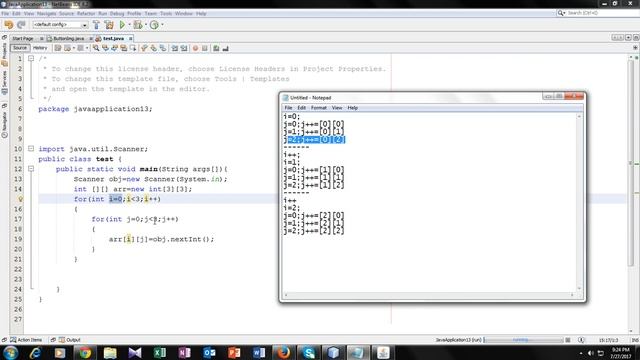Collapse the main method fold at line 12
Screen dimensions: 640x360
coord(31,169)
